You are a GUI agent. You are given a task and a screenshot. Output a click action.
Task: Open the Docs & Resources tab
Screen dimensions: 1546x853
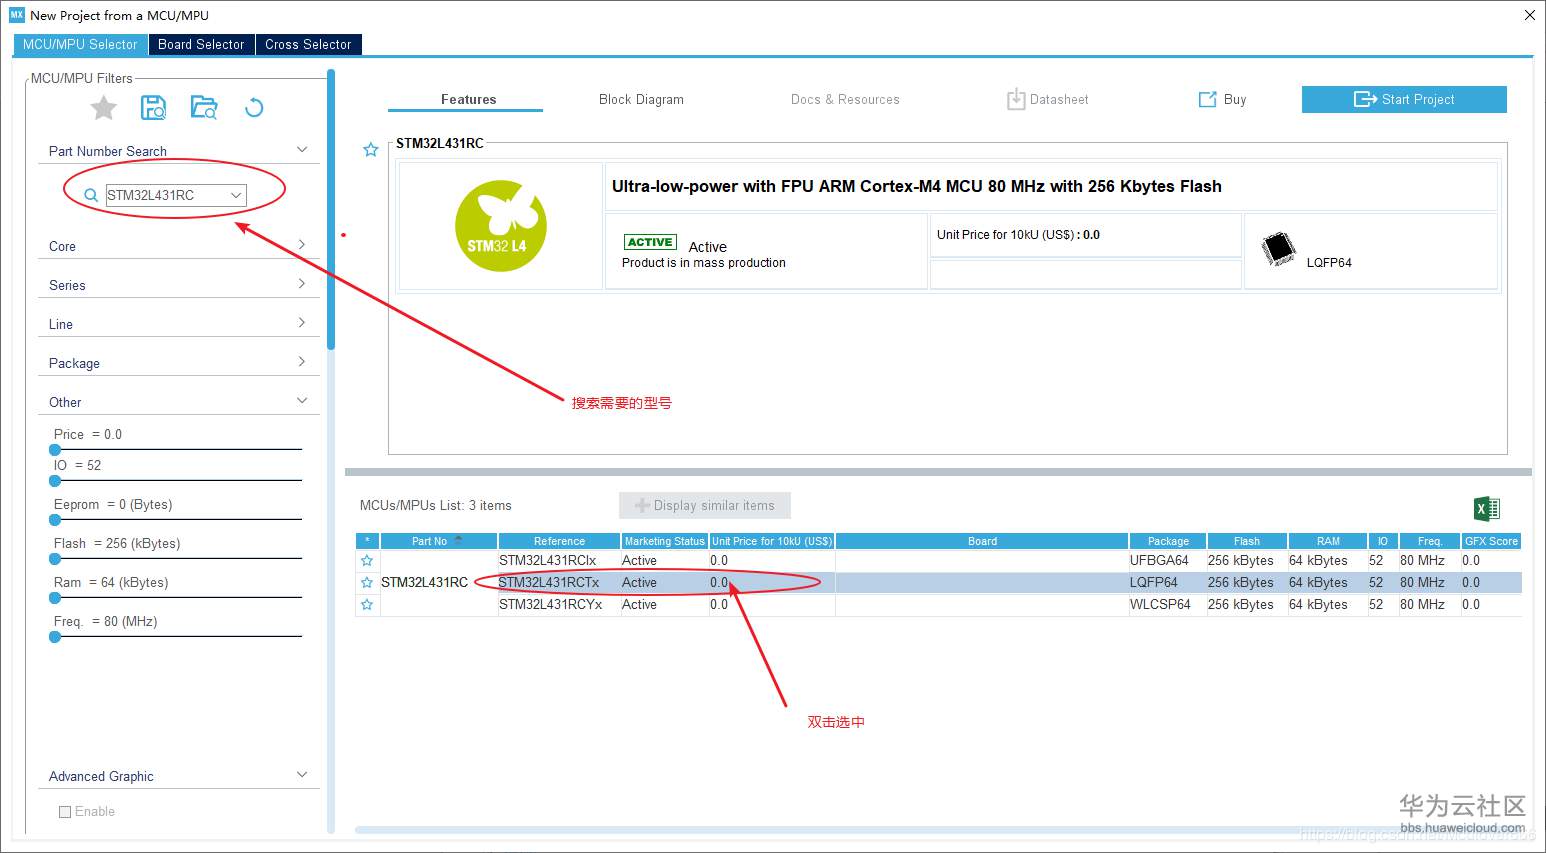845,99
